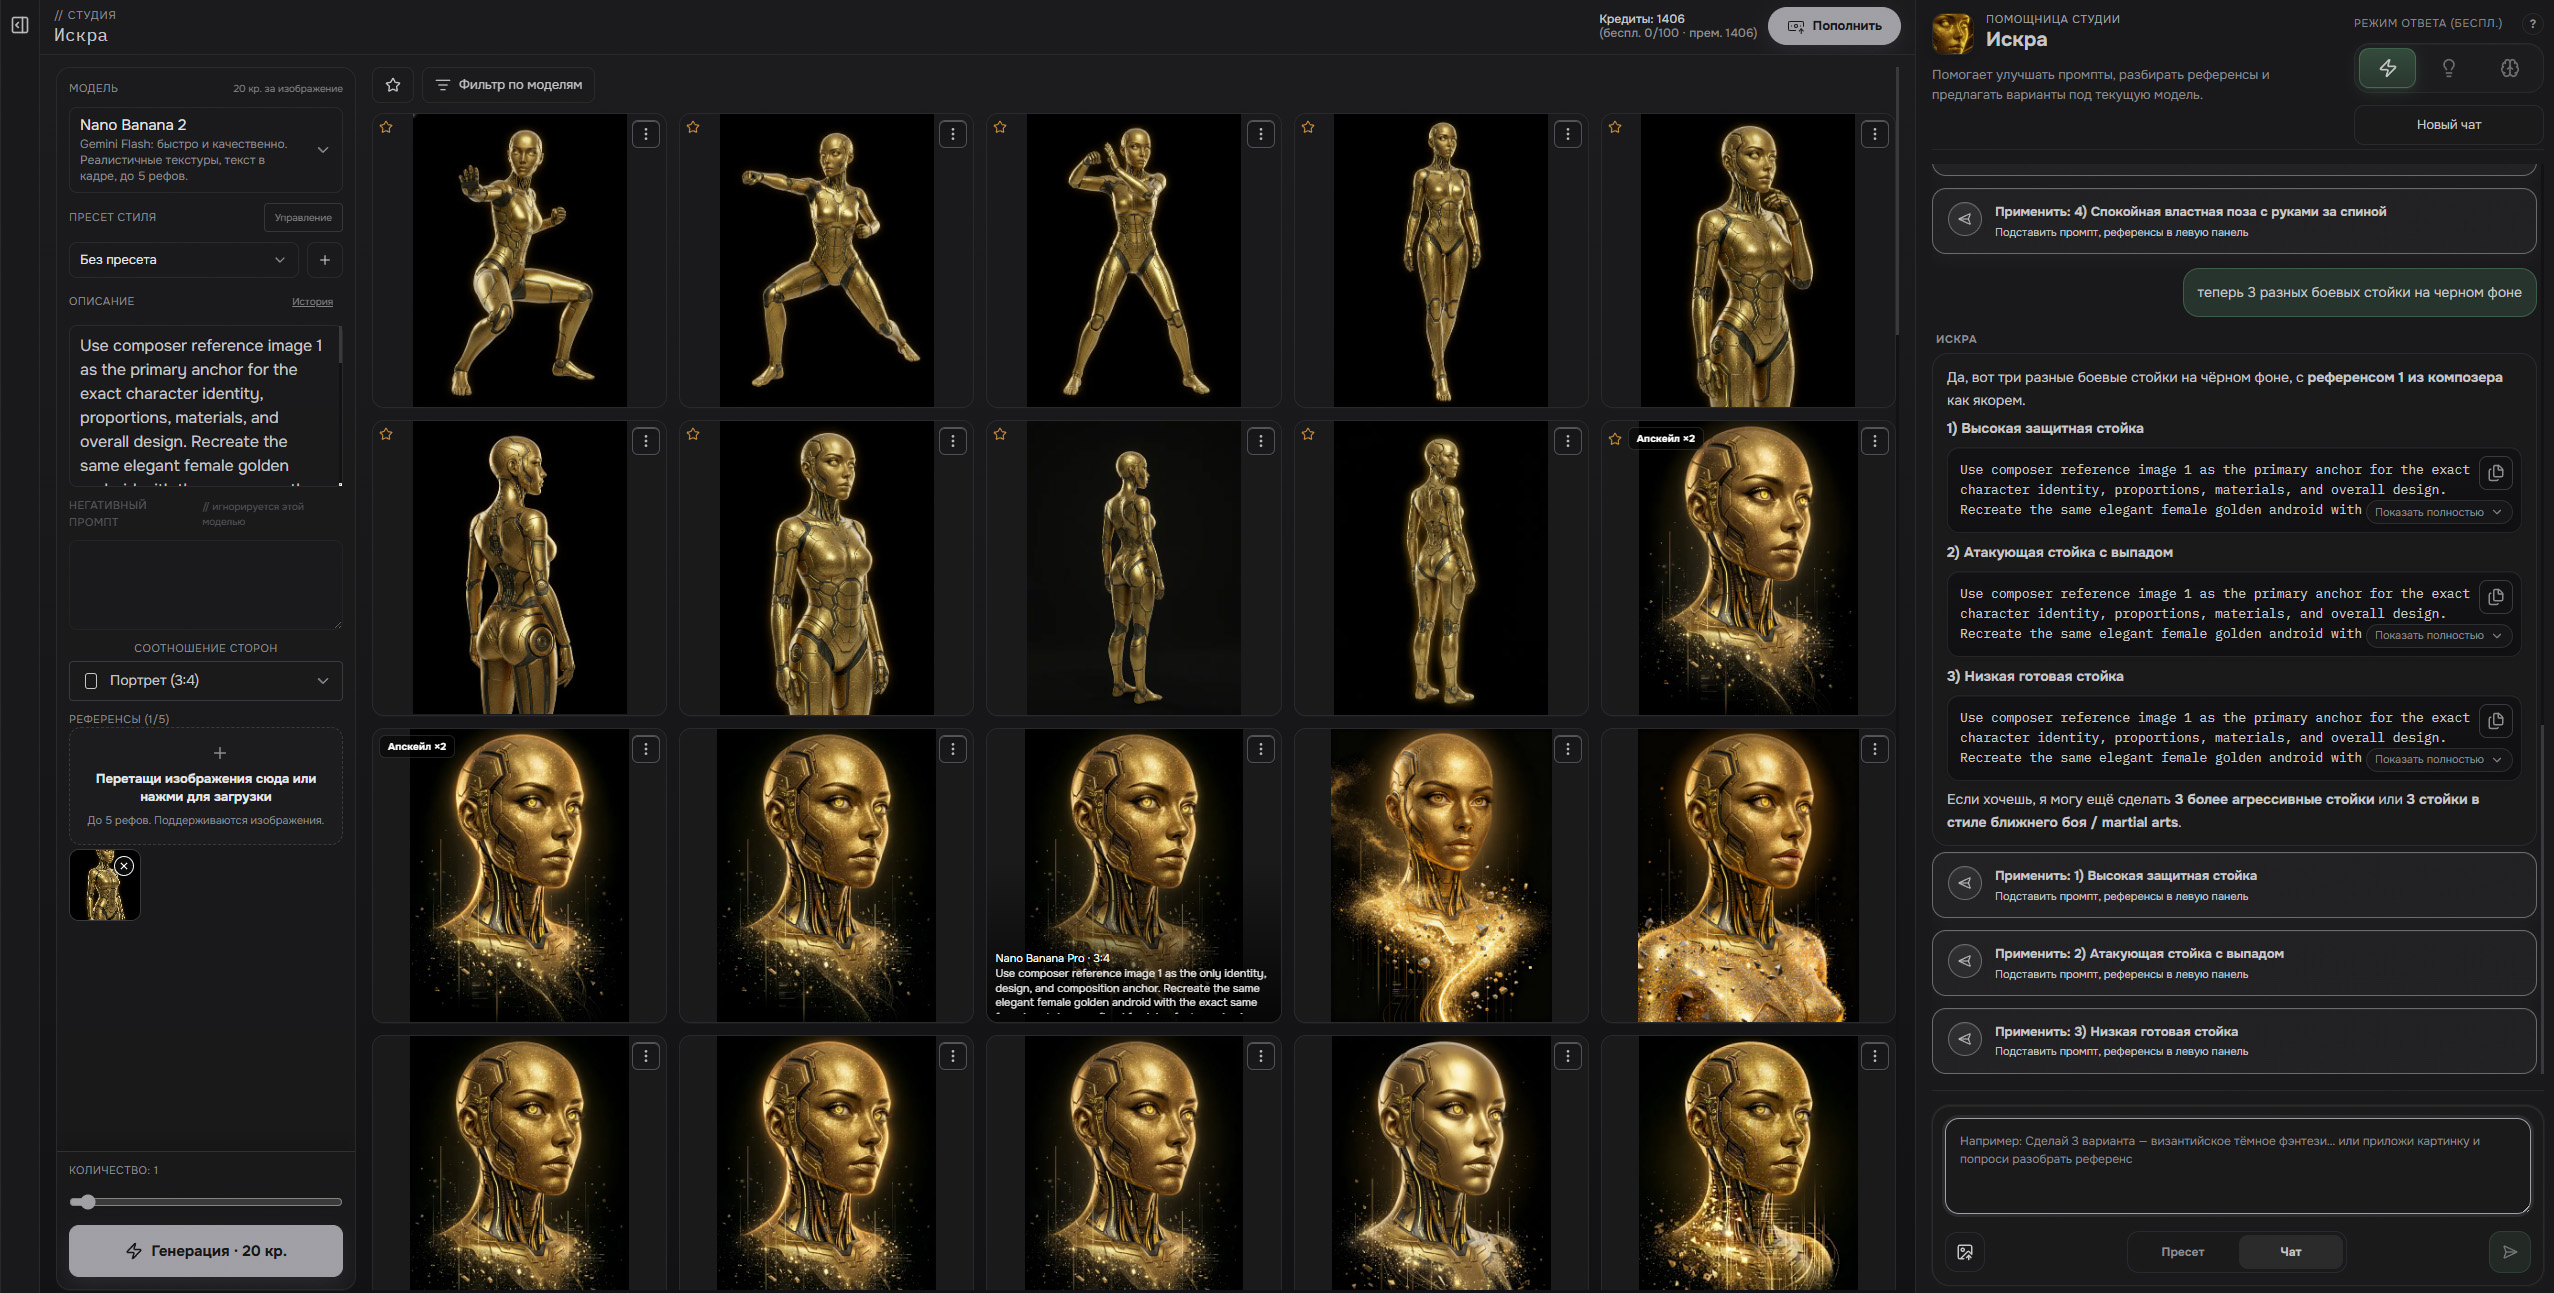Favorite the second gallery image in the top row

693,127
